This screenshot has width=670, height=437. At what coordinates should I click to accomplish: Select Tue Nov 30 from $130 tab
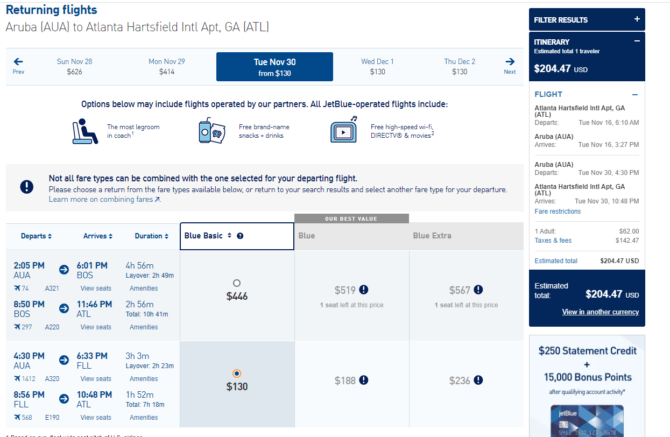click(274, 67)
